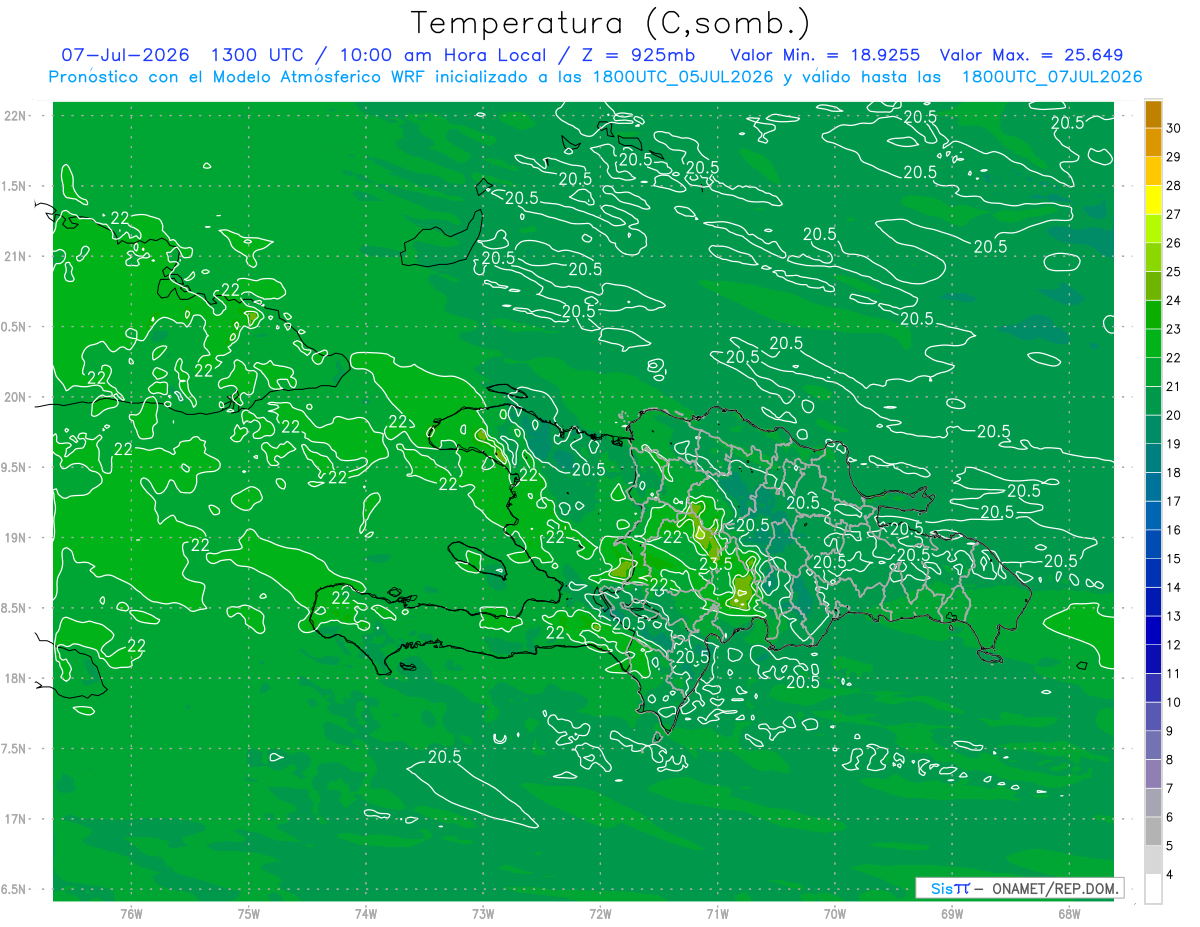Click the '23.5' contour label on the map
1200x927 pixels.
coord(716,564)
